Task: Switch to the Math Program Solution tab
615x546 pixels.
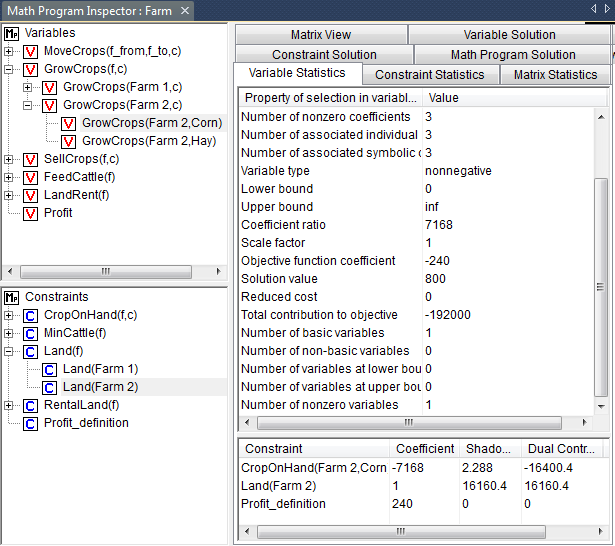Action: click(x=513, y=55)
